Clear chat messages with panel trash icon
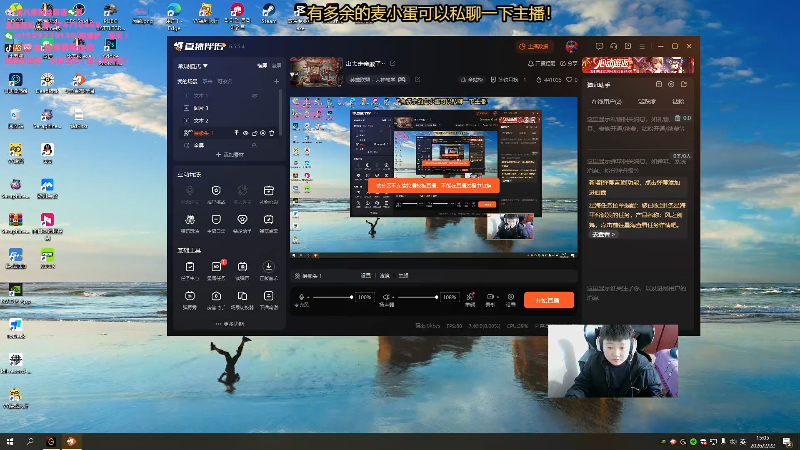 click(x=677, y=118)
